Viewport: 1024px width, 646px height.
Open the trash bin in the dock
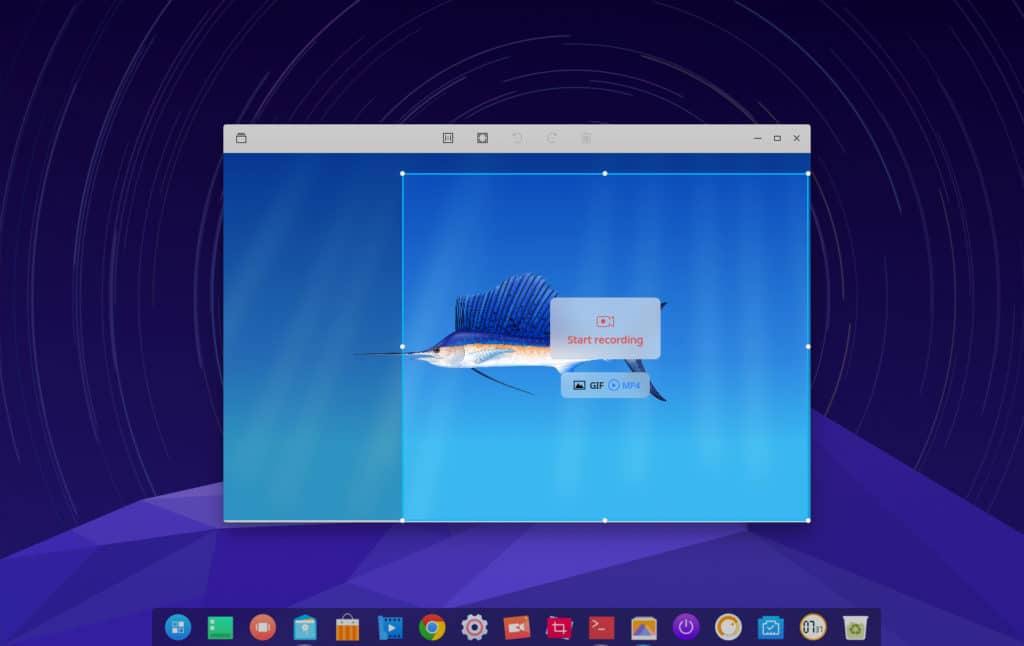(855, 628)
